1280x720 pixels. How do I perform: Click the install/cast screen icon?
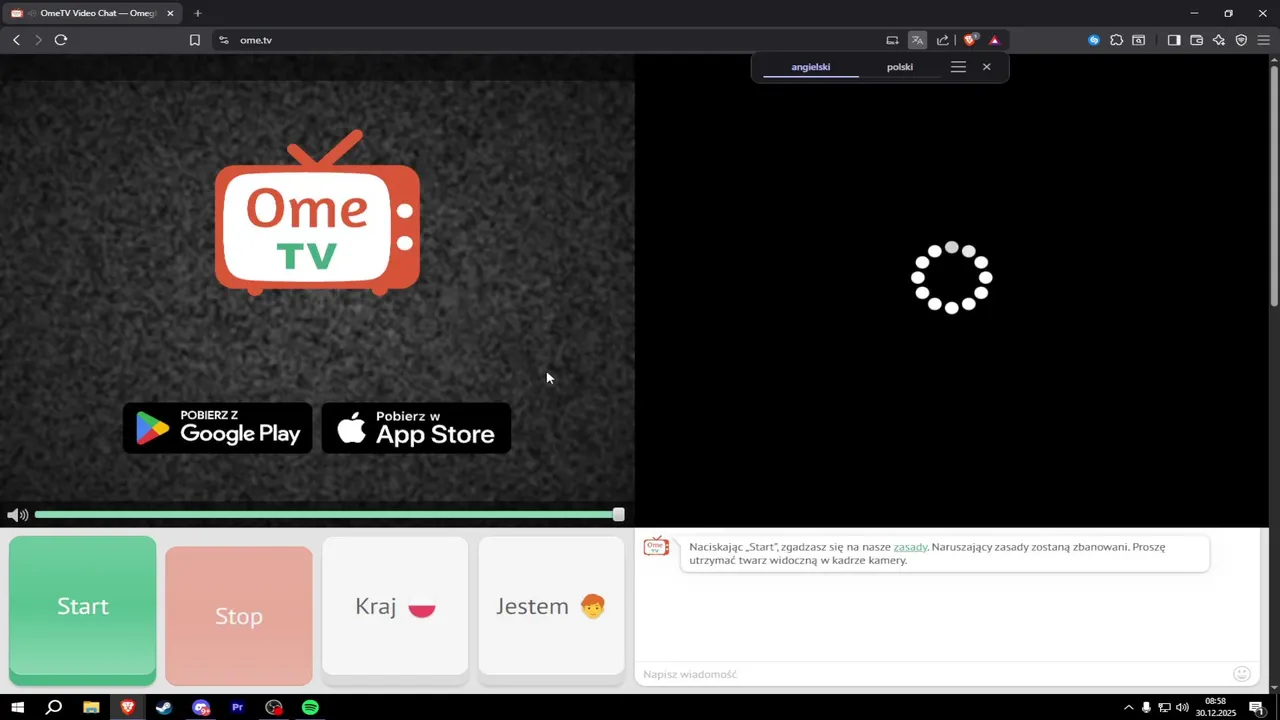tap(892, 40)
